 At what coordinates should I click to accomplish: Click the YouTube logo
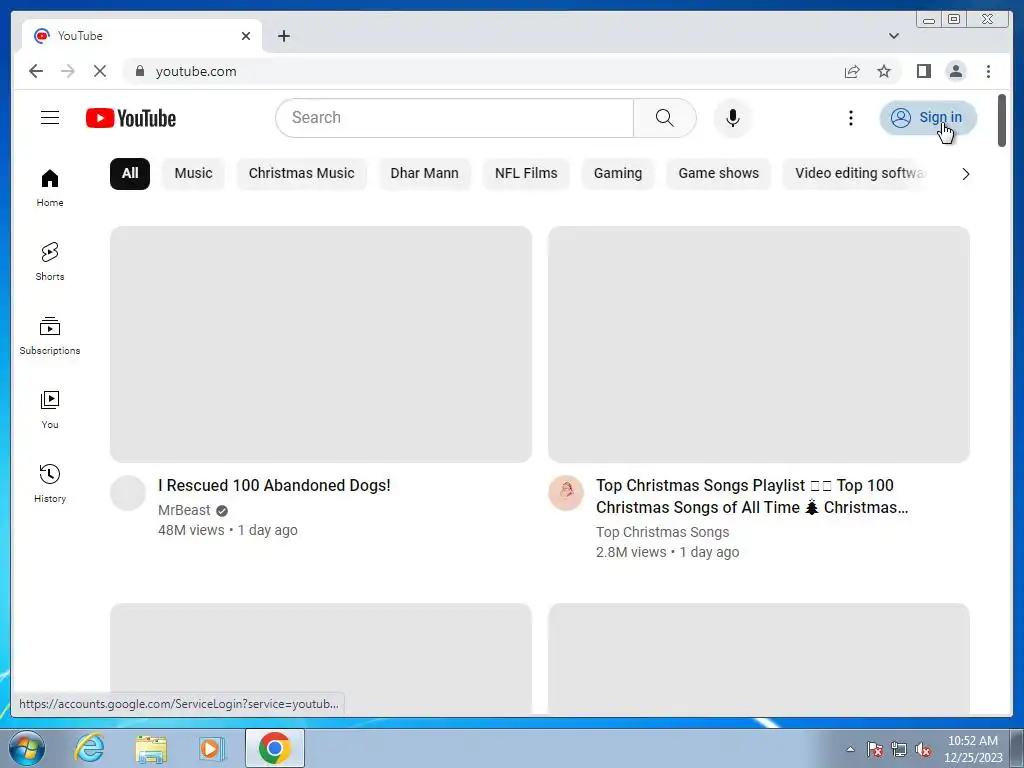(131, 118)
